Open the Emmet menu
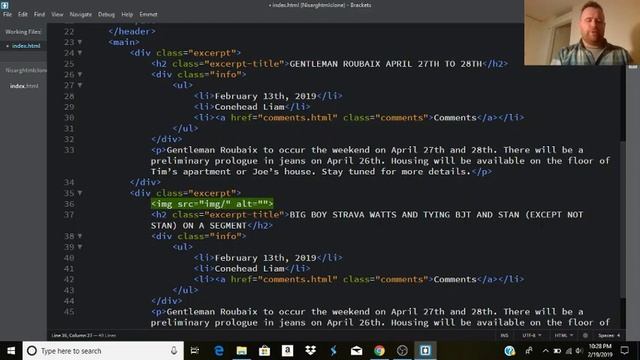 tap(148, 14)
